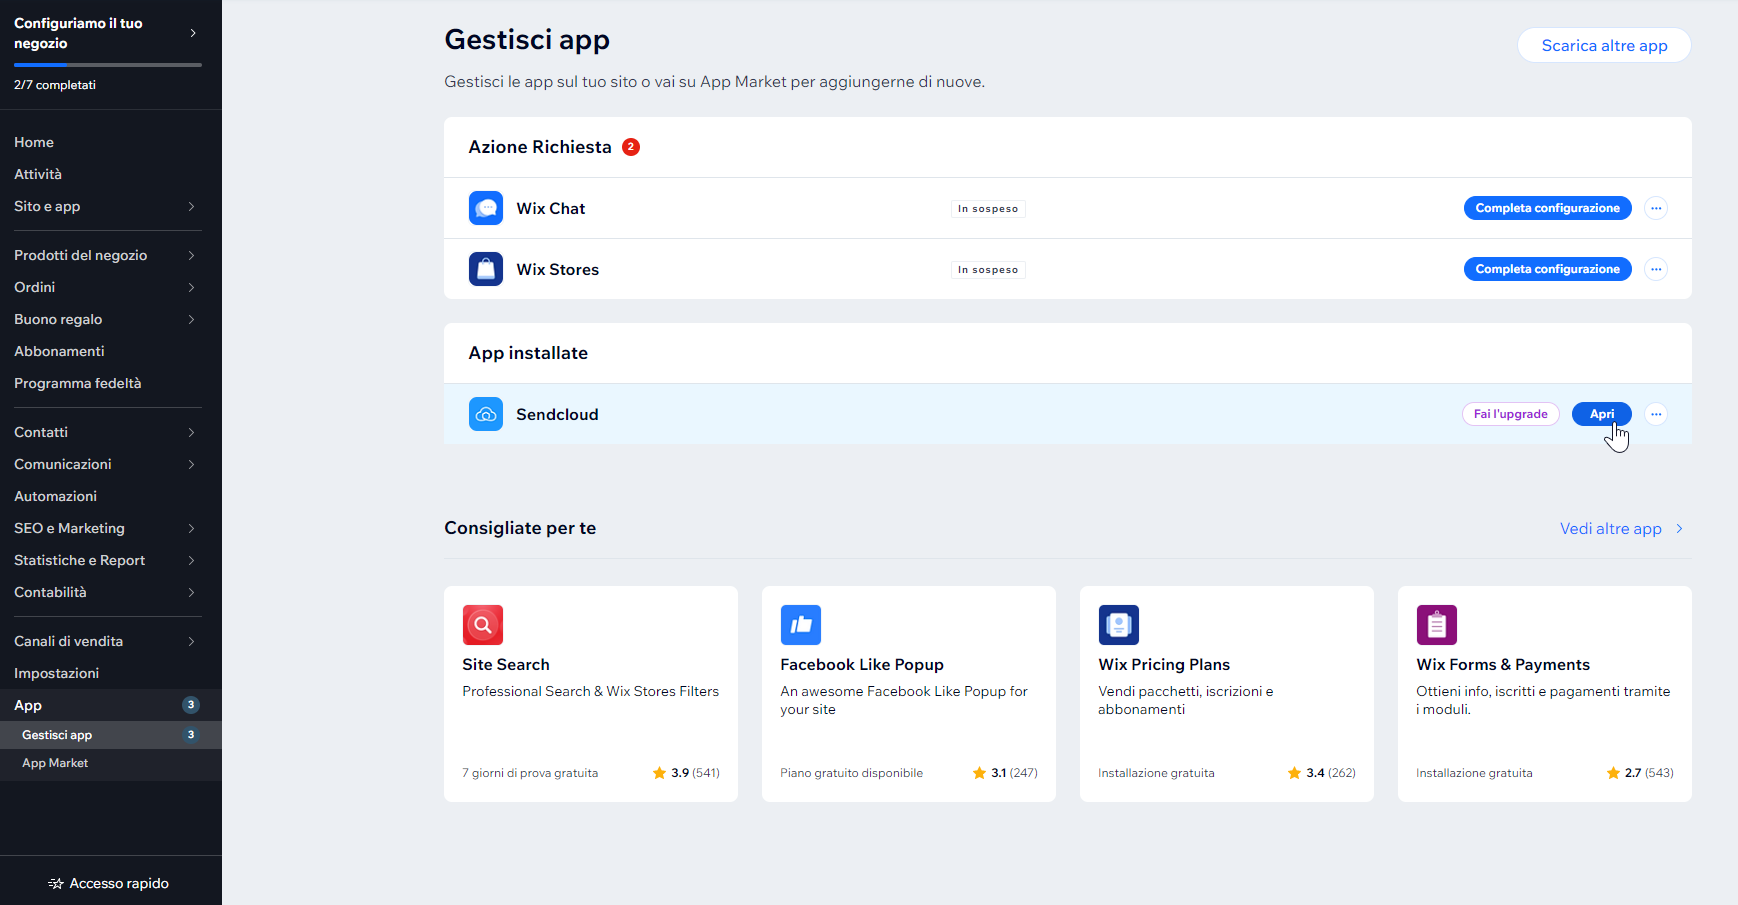This screenshot has height=905, width=1738.
Task: Open more options for Wix Chat
Action: coord(1656,208)
